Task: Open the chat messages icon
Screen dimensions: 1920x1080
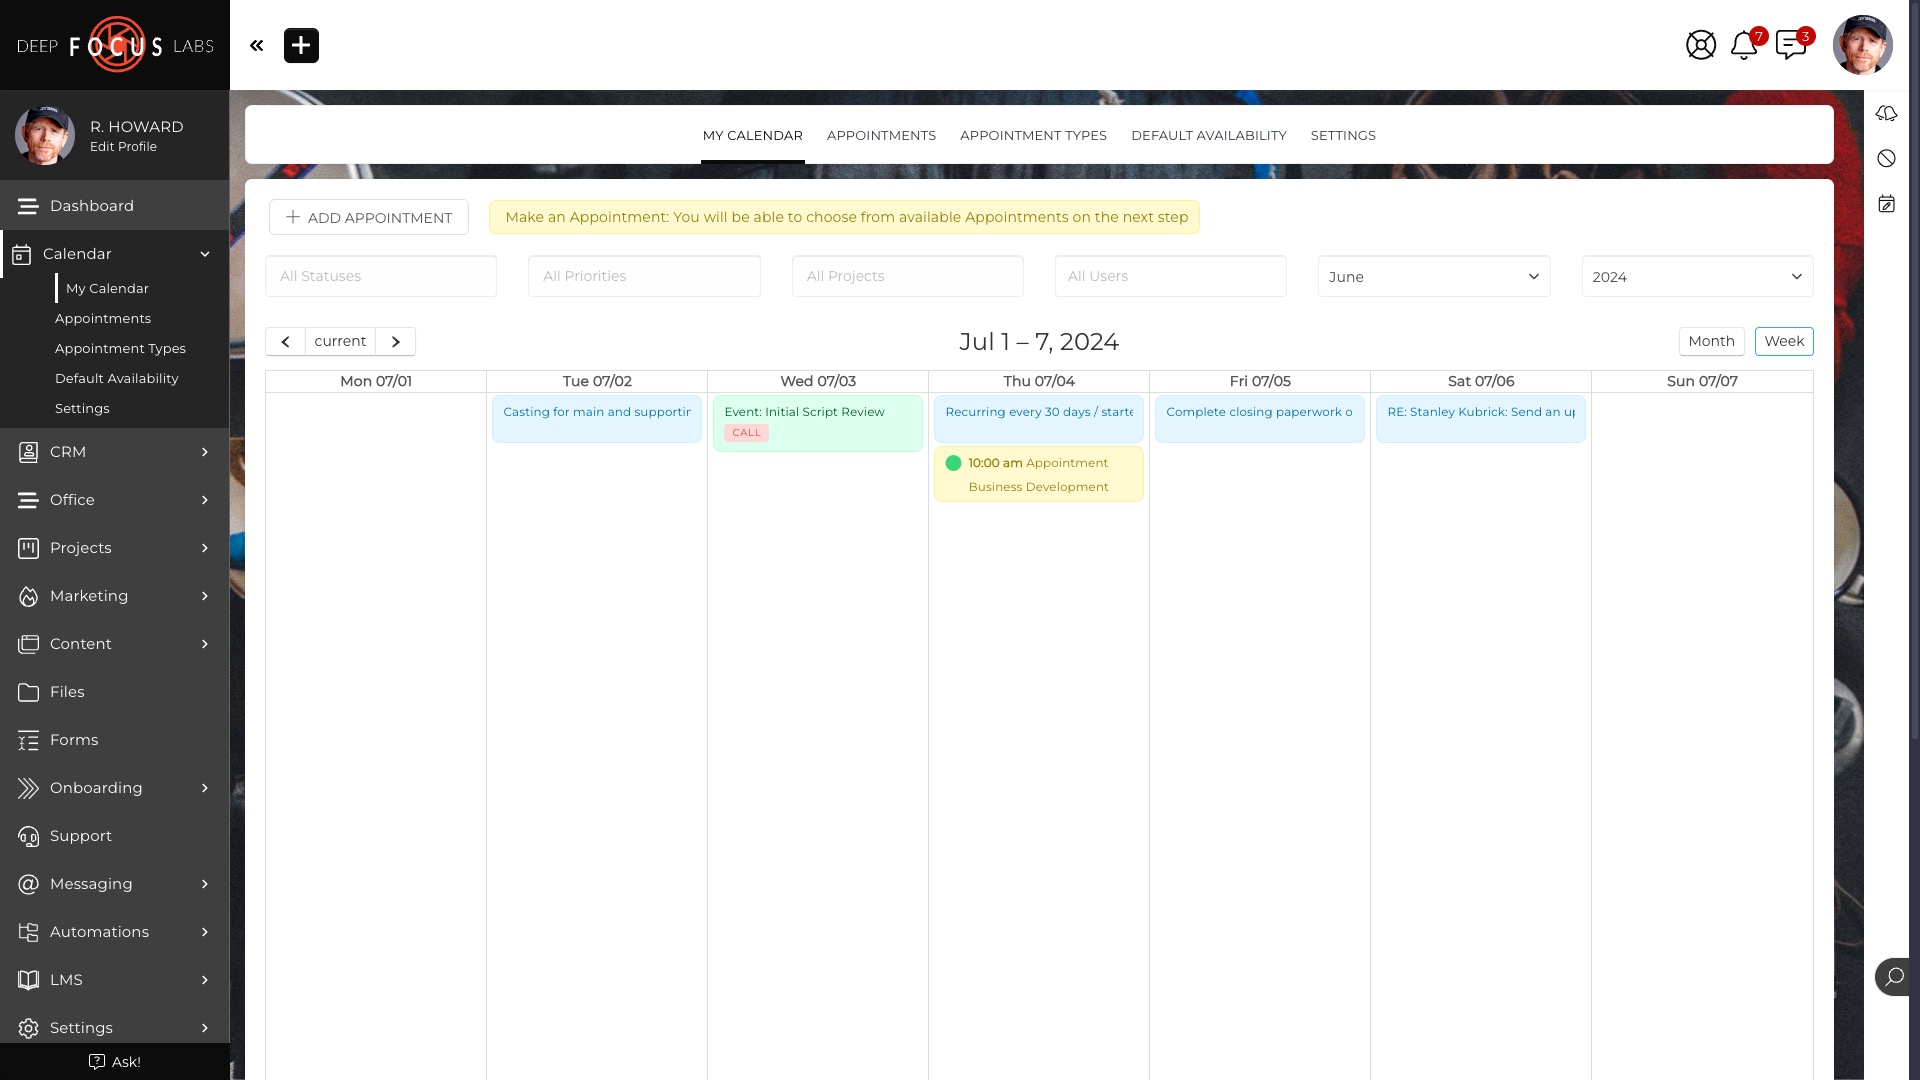Action: pos(1790,45)
